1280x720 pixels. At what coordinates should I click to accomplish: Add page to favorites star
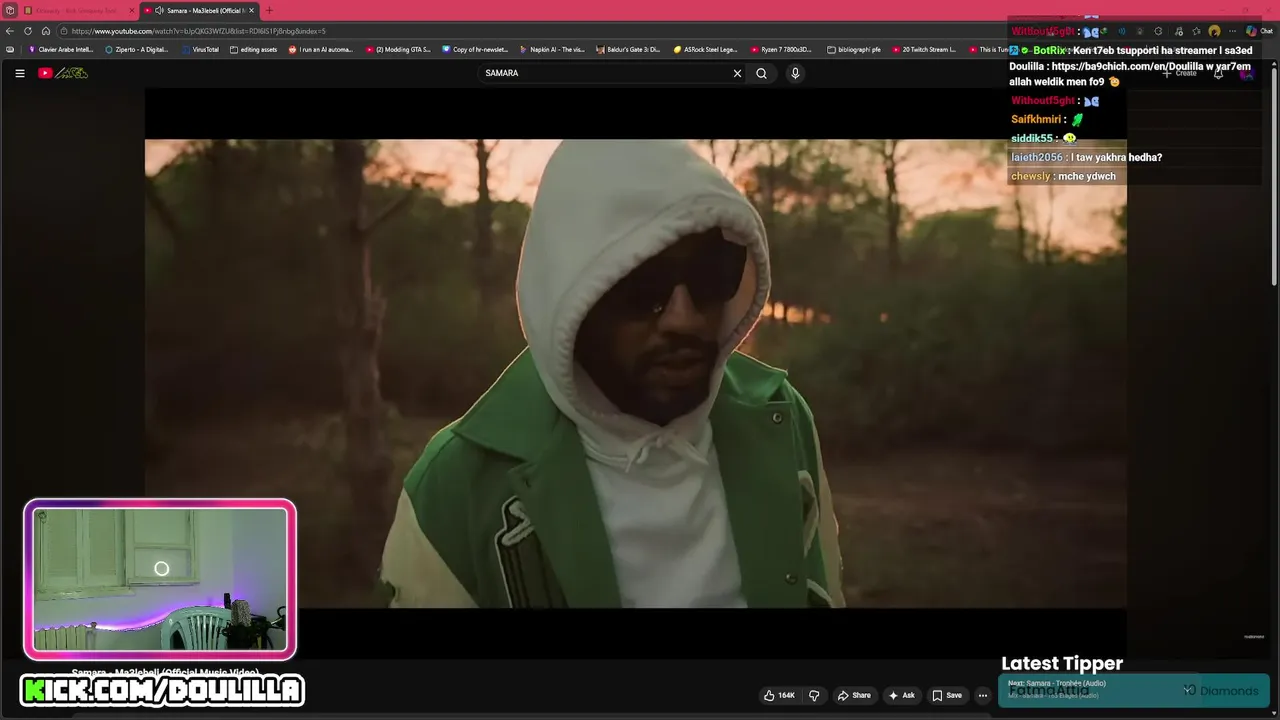coord(1196,31)
